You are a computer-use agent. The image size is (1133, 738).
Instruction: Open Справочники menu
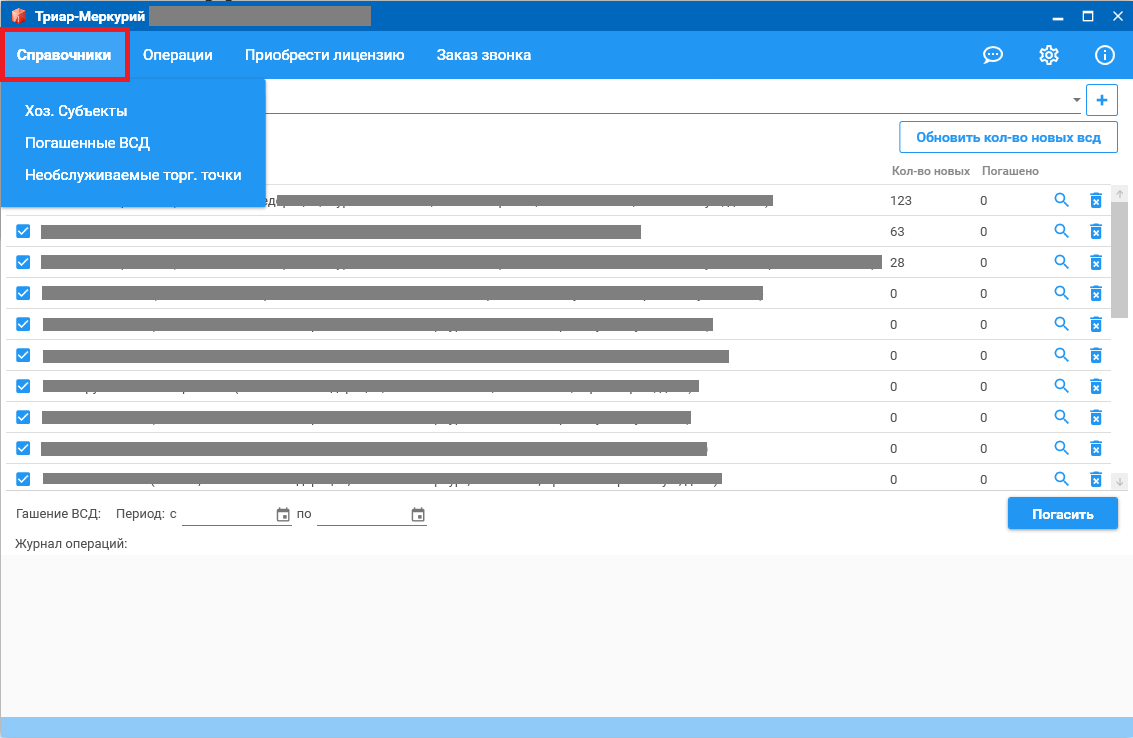64,55
